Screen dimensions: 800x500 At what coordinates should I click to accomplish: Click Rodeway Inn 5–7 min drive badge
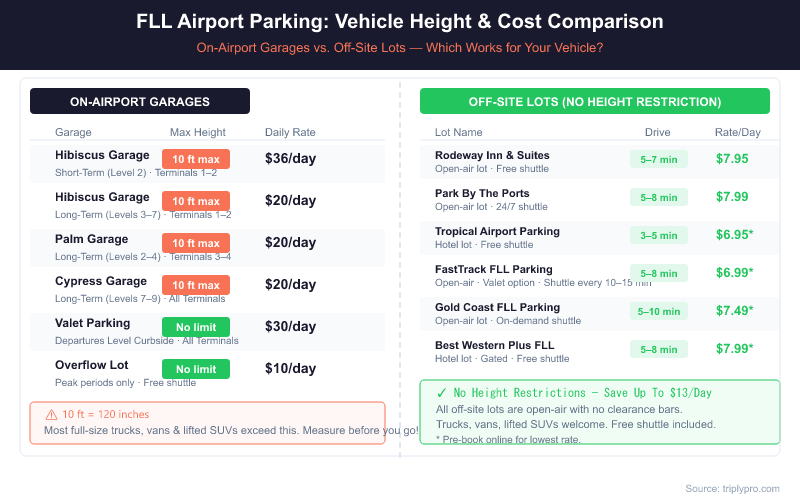[658, 159]
